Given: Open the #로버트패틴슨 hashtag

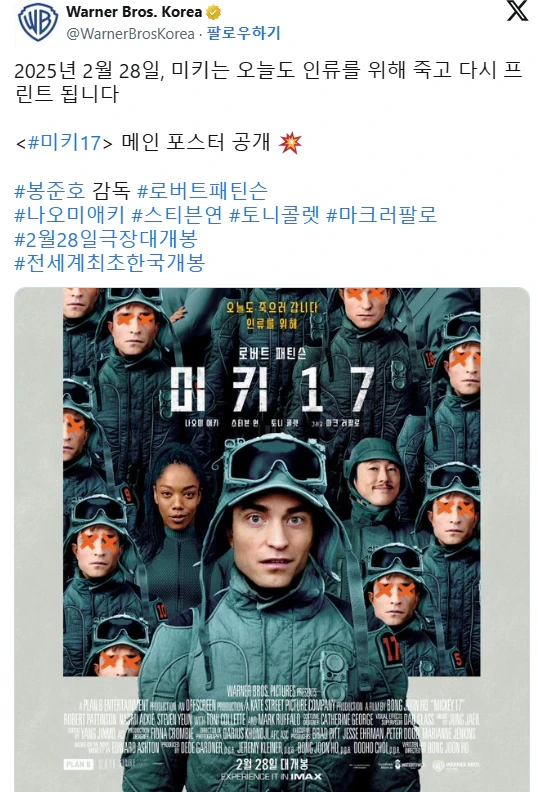Looking at the screenshot, I should tap(202, 190).
